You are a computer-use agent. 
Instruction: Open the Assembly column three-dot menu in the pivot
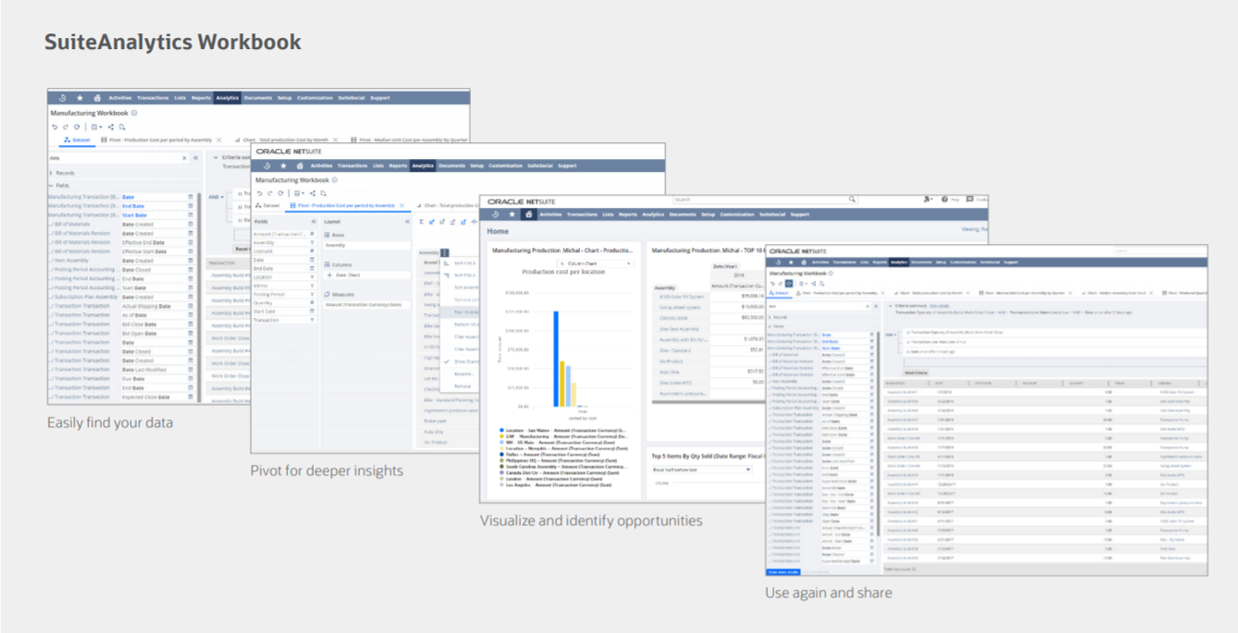(444, 253)
